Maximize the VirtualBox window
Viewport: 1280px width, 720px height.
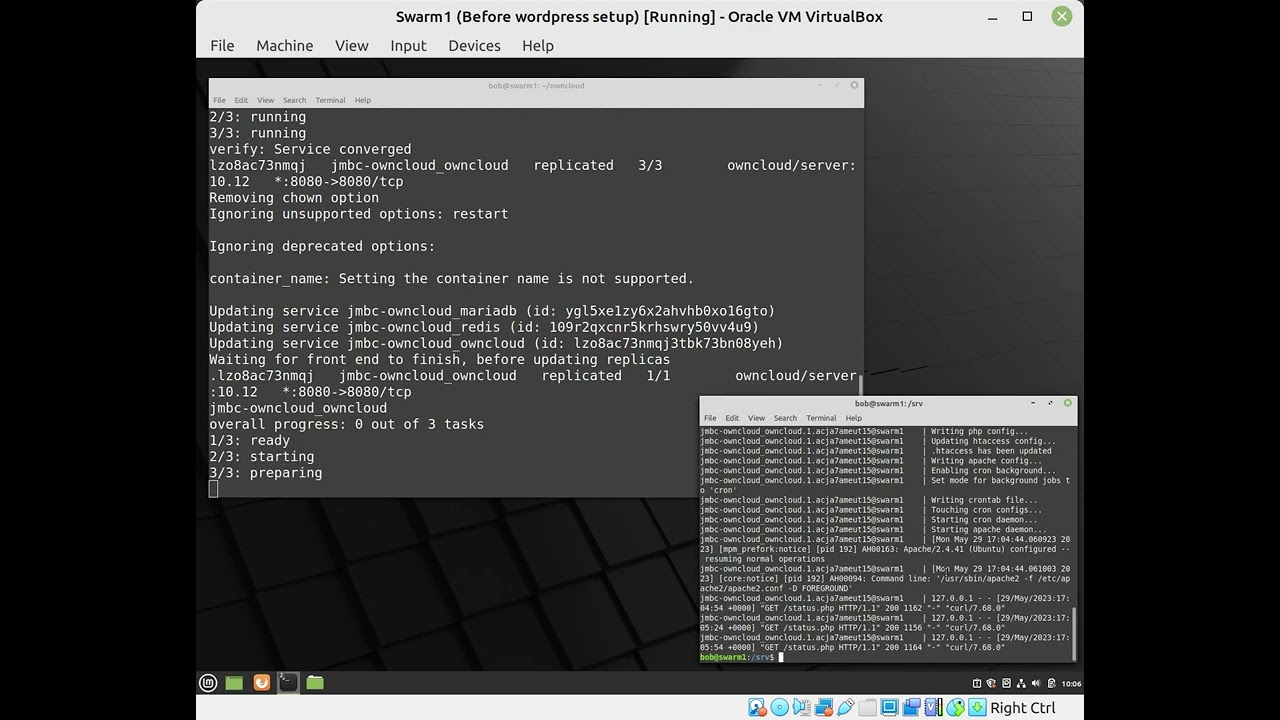click(x=1027, y=16)
